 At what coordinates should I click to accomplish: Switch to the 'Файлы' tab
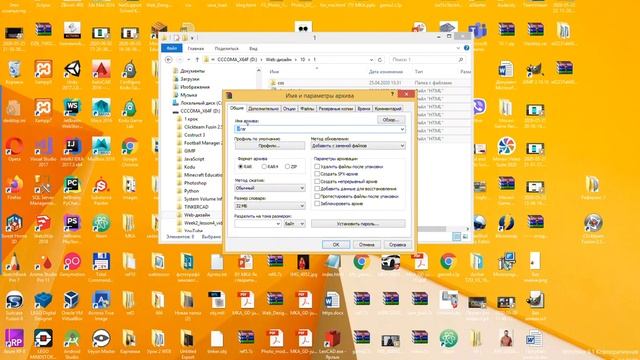point(307,109)
